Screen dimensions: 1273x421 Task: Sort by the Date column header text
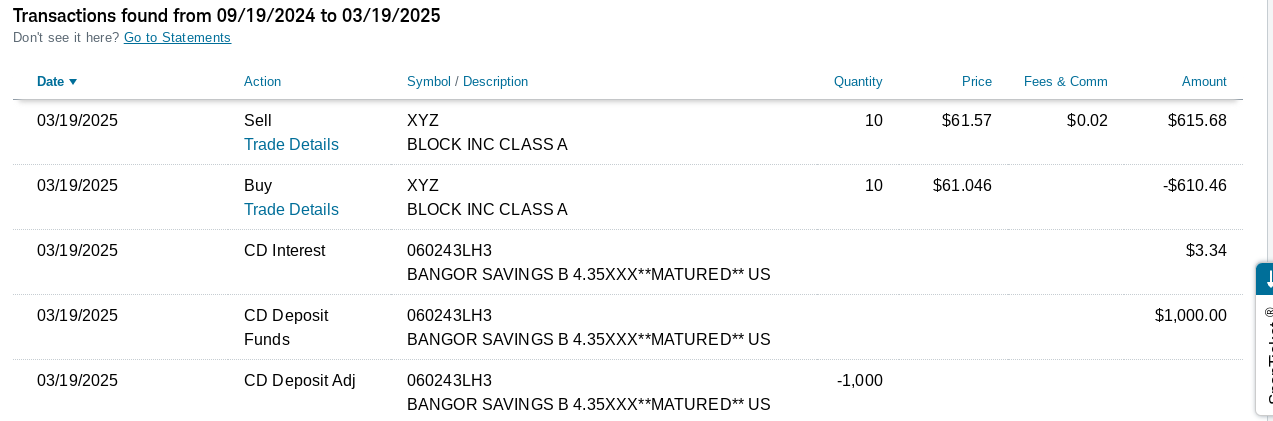[x=50, y=82]
